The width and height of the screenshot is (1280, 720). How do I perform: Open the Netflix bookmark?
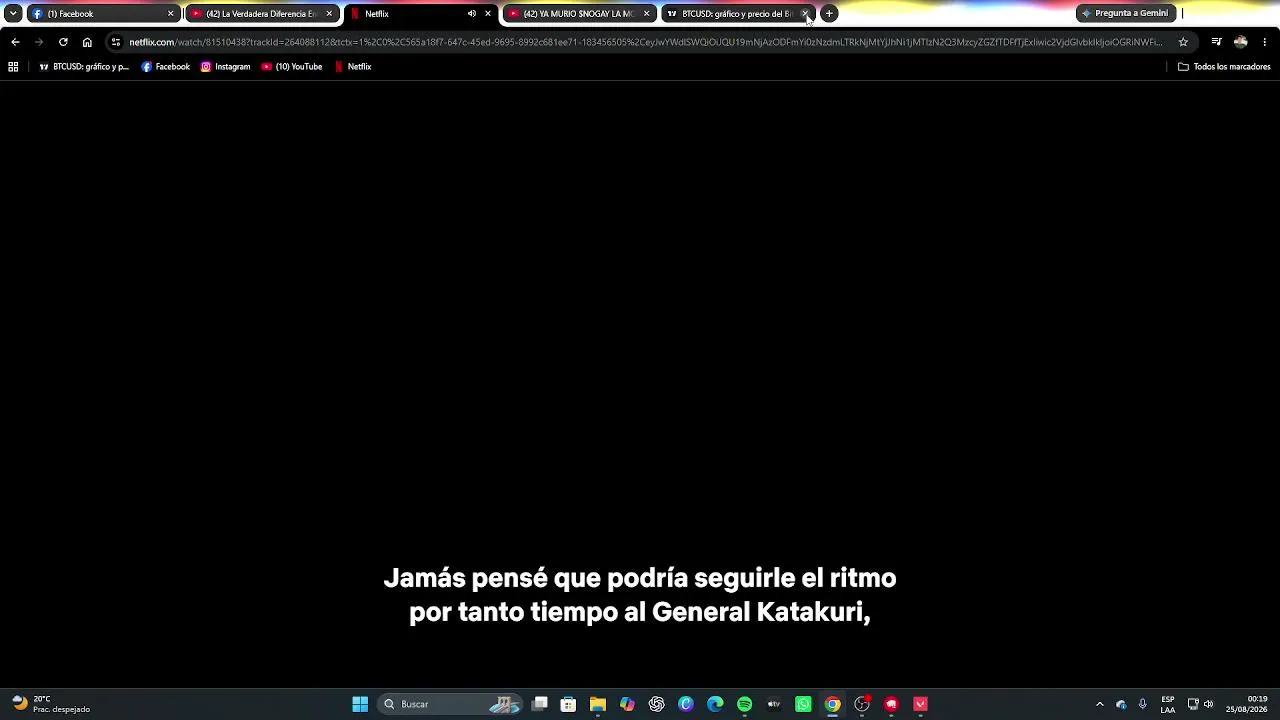353,67
